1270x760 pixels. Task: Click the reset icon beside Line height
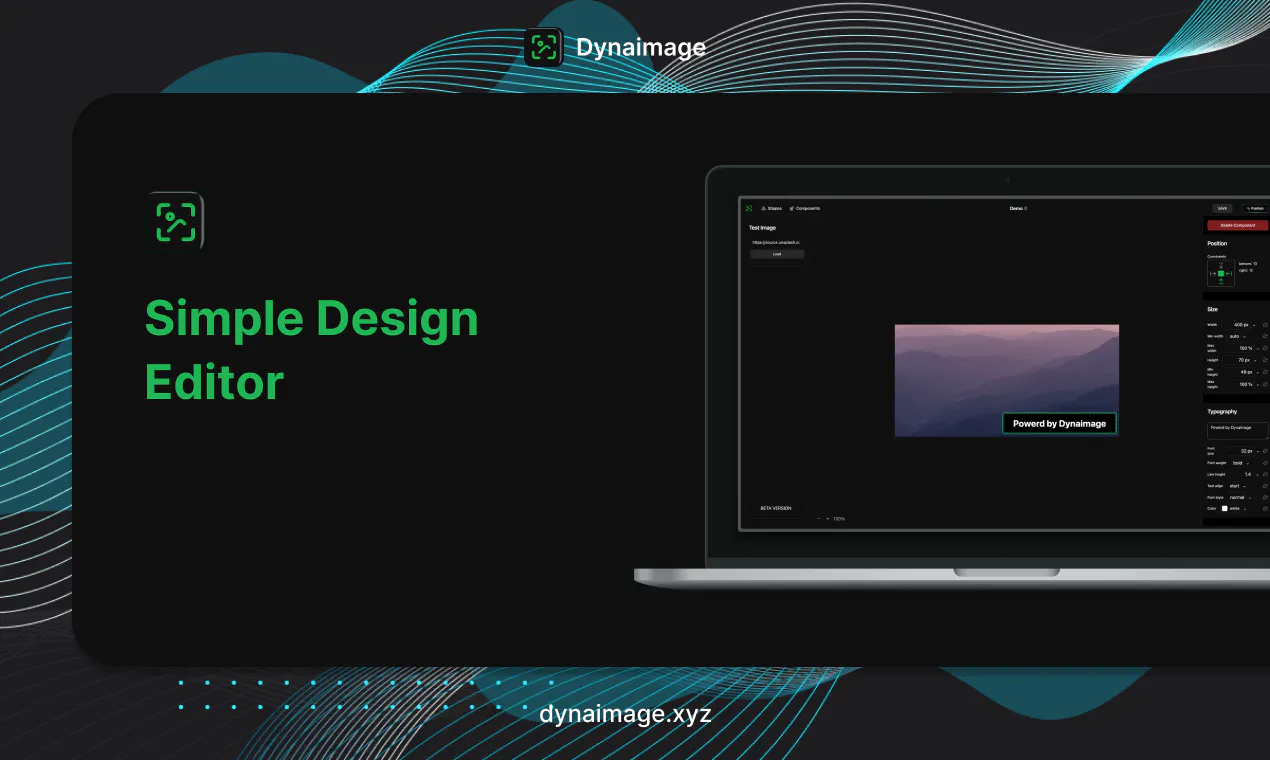[x=1265, y=475]
